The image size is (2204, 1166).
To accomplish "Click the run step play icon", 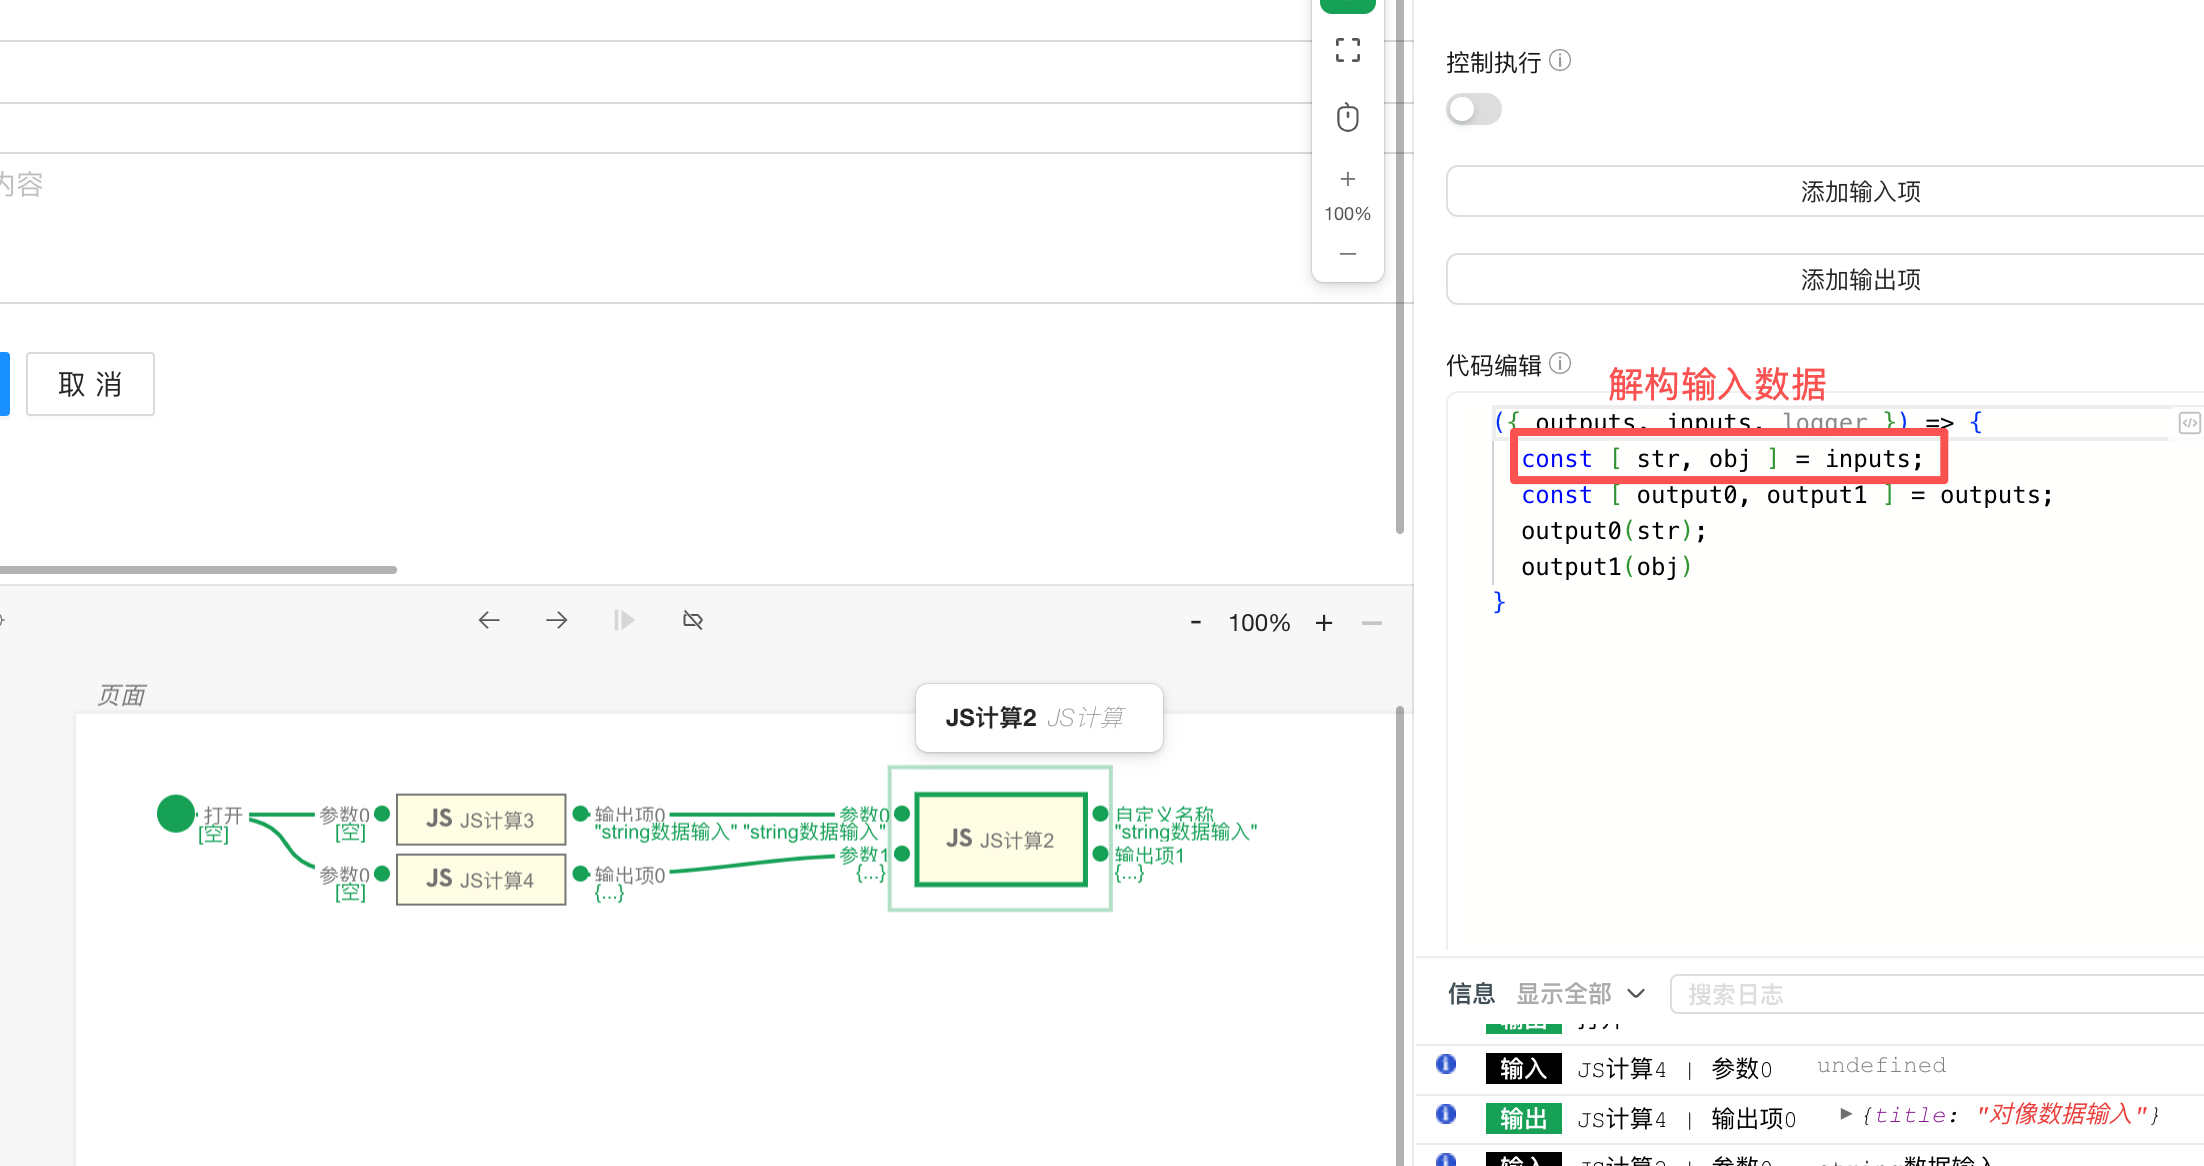I will pyautogui.click(x=624, y=621).
